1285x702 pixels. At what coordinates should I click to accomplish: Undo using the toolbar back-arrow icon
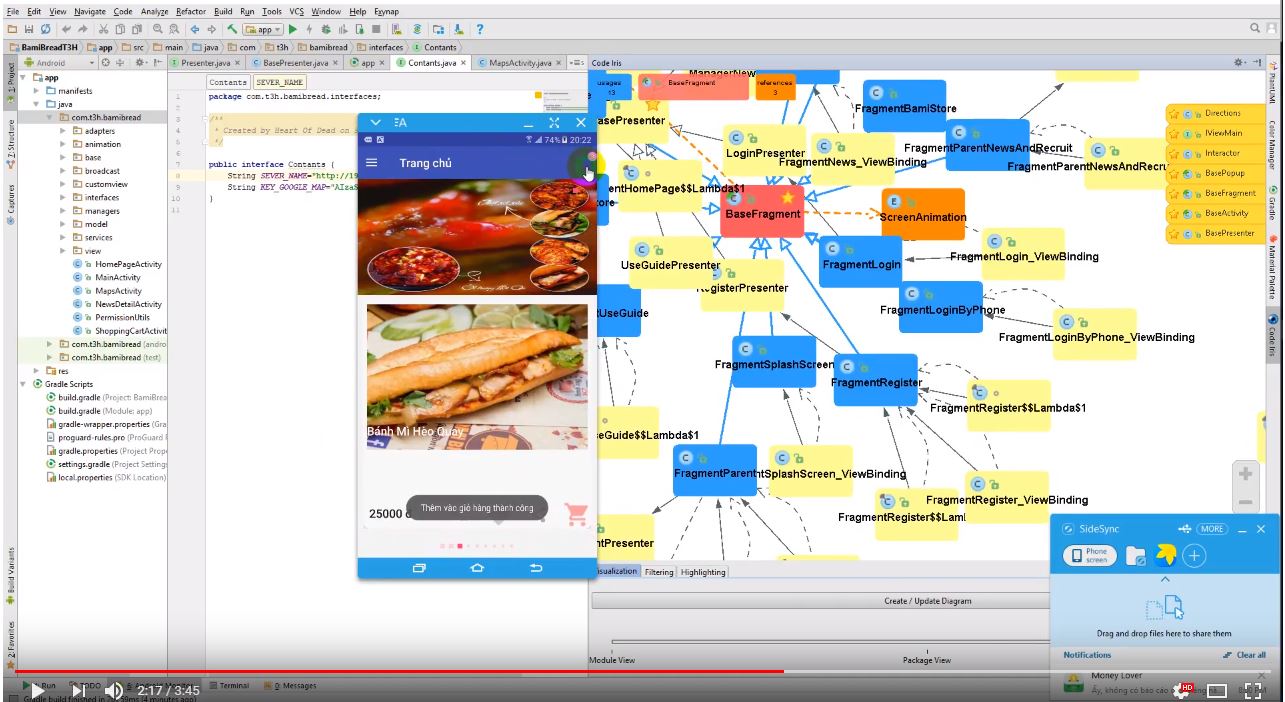(x=66, y=29)
